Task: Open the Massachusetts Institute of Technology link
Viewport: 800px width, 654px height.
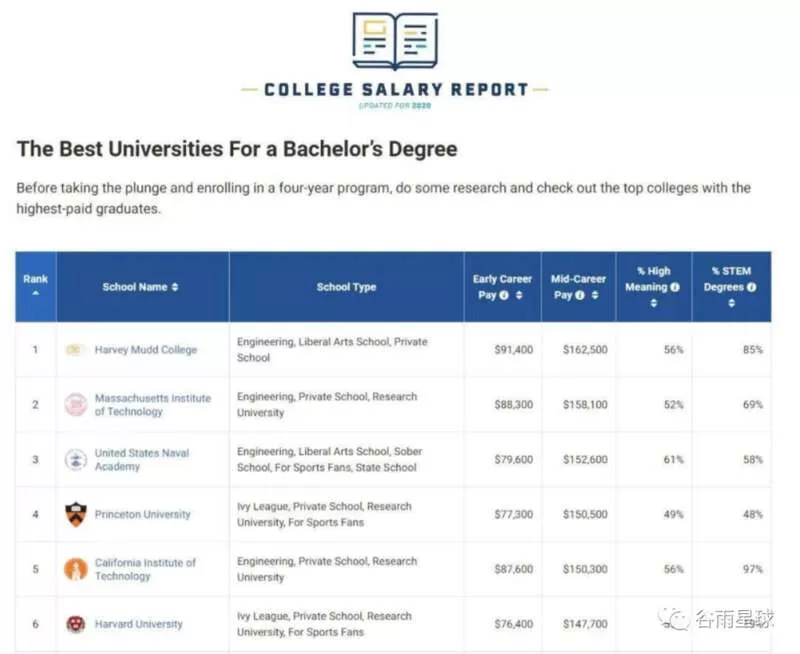Action: pos(153,405)
